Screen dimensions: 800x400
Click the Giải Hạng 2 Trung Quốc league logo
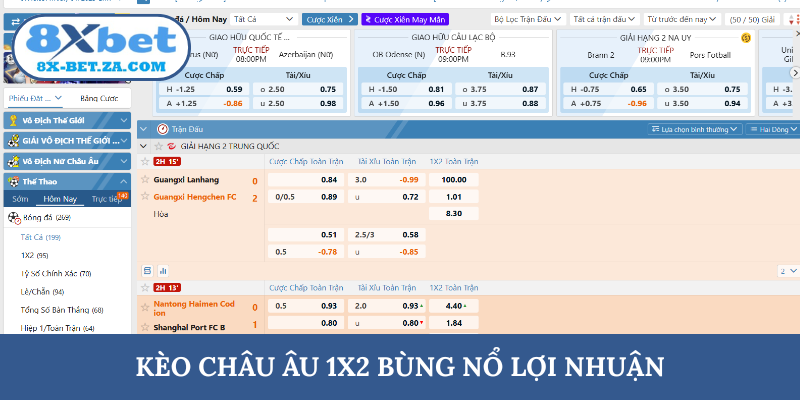click(x=171, y=146)
